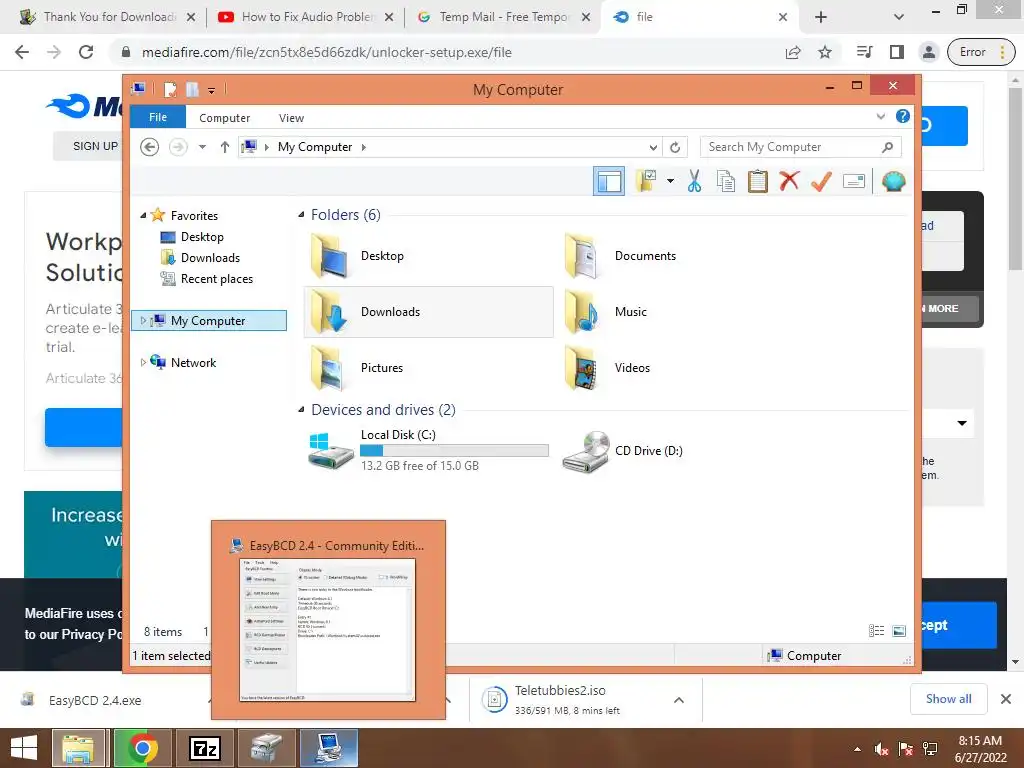The width and height of the screenshot is (1024, 768).
Task: Click the EasyBCD 2.4 preview thumbnail
Action: 328,630
